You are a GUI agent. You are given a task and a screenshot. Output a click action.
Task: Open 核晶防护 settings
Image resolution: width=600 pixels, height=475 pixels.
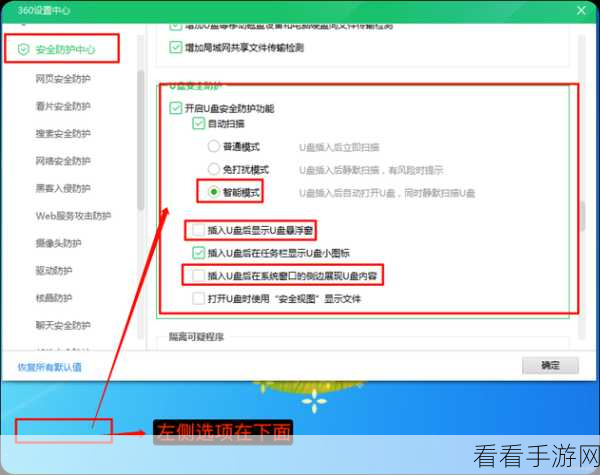(54, 298)
